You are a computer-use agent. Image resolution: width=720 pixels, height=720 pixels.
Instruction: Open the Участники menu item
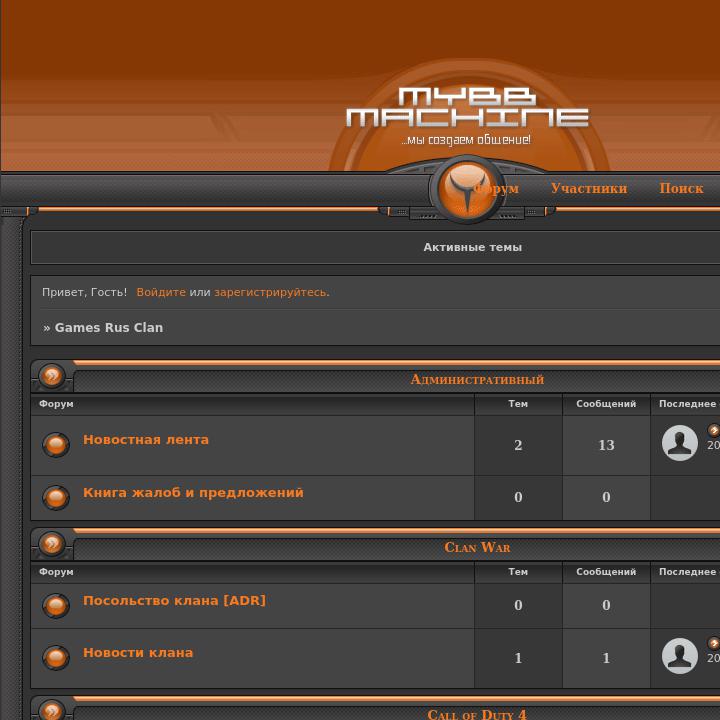click(x=589, y=188)
